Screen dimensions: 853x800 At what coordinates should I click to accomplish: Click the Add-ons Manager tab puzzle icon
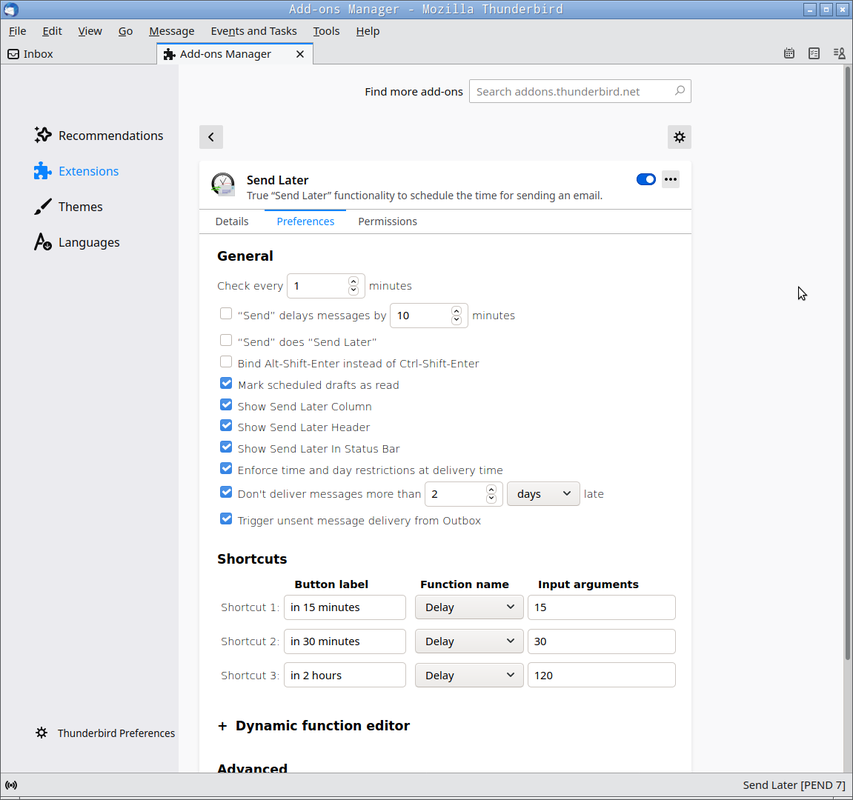point(170,54)
